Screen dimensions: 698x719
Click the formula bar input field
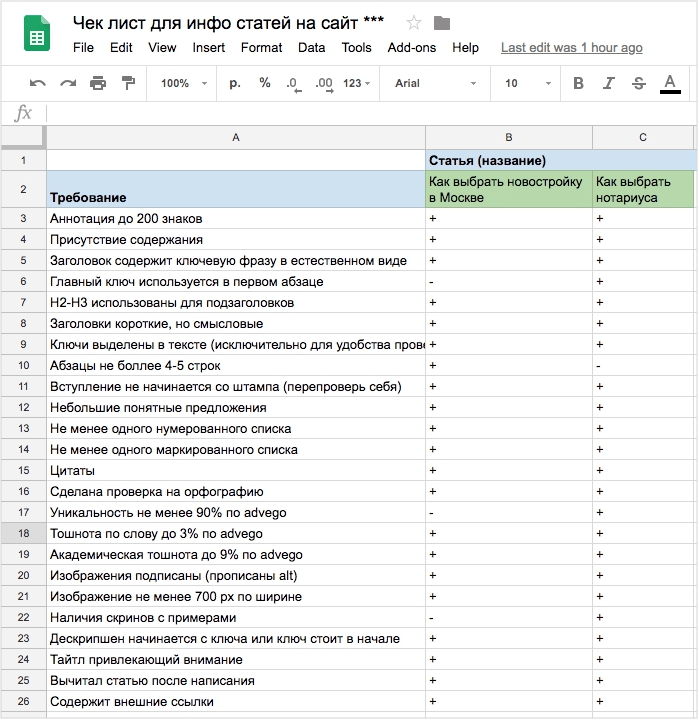point(370,113)
